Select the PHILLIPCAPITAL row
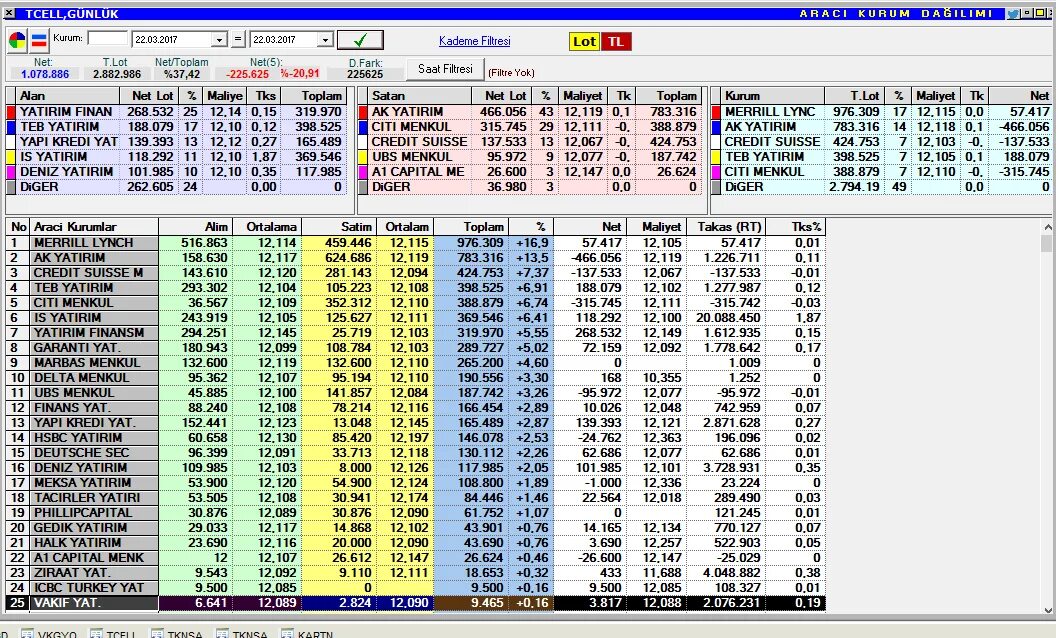The image size is (1056, 638). [416, 512]
